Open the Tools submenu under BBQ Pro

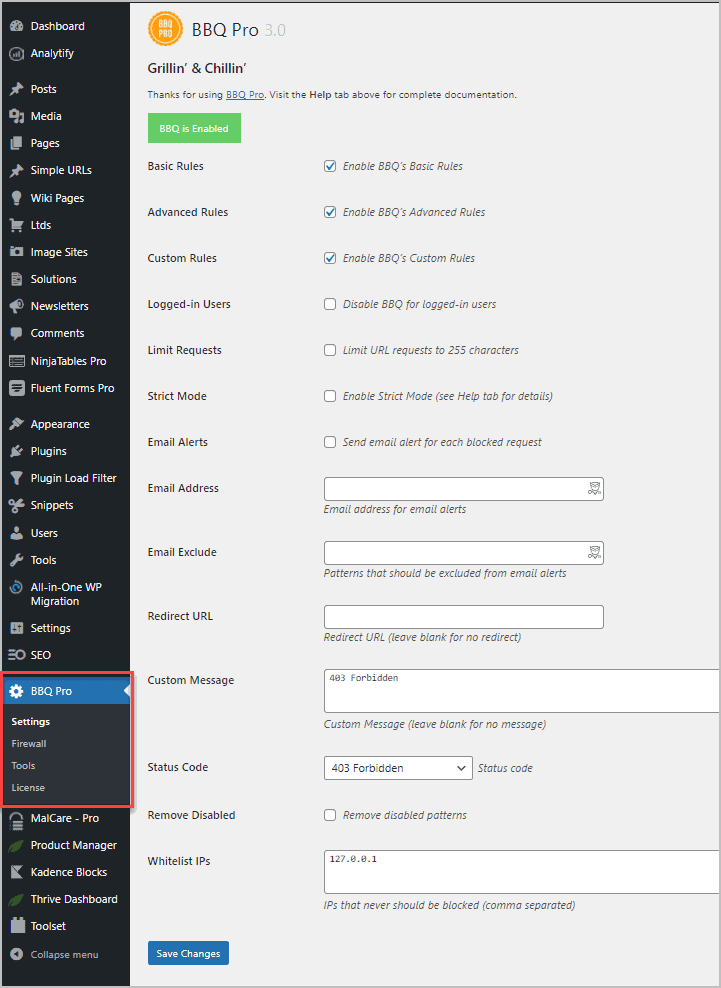[23, 766]
